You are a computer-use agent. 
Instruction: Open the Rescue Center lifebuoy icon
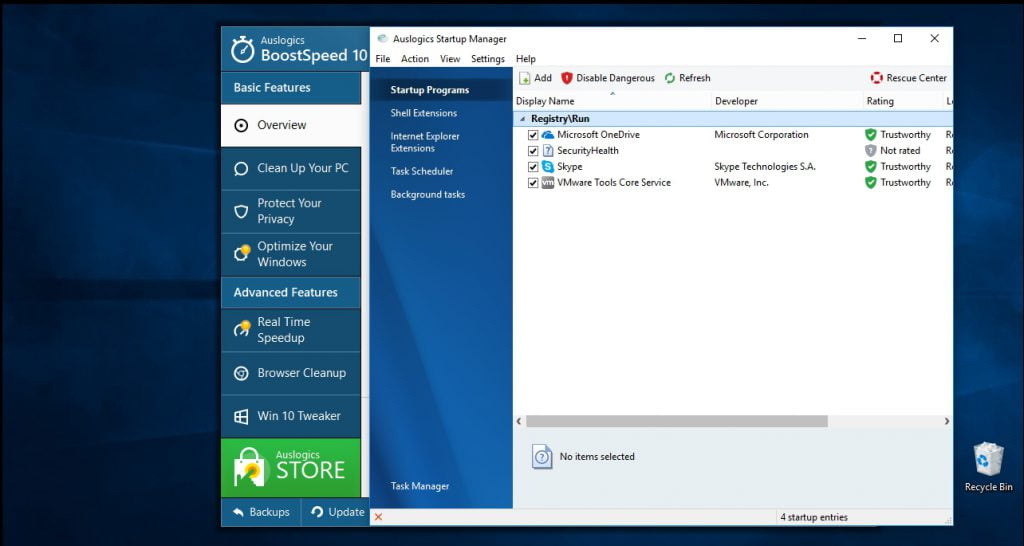(877, 78)
